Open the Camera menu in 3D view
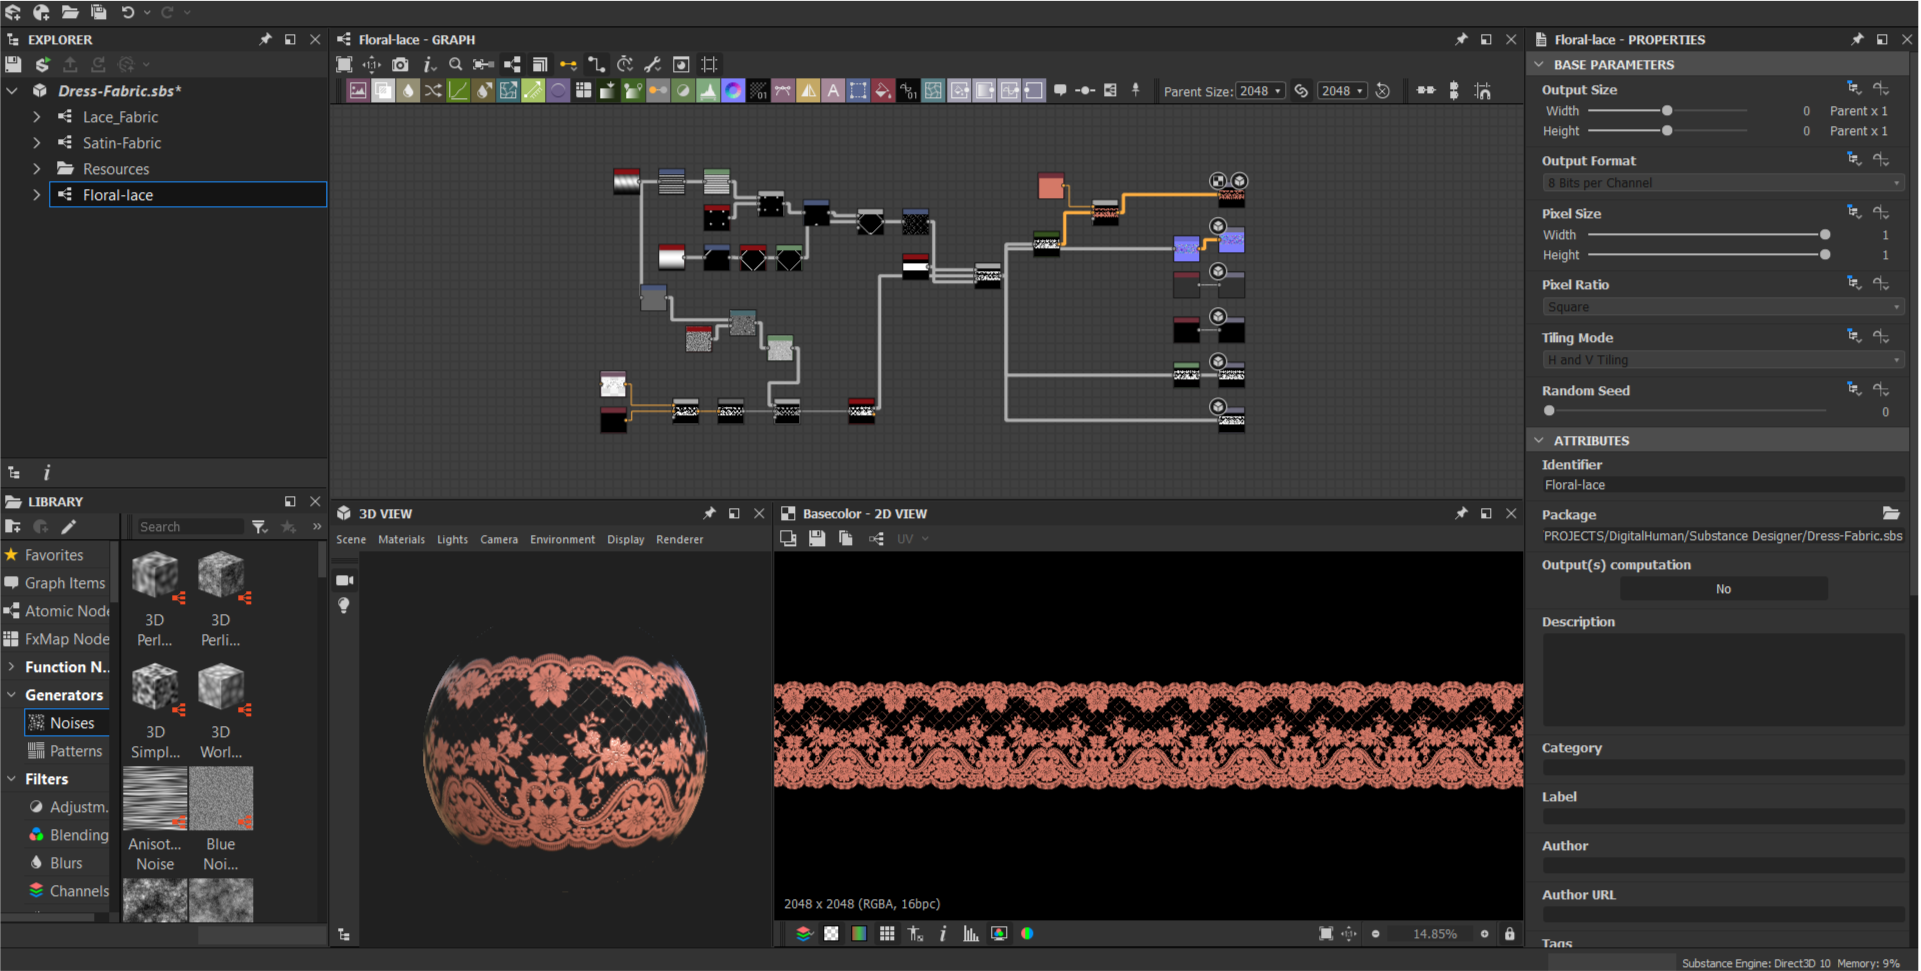The image size is (1921, 971). (x=499, y=539)
